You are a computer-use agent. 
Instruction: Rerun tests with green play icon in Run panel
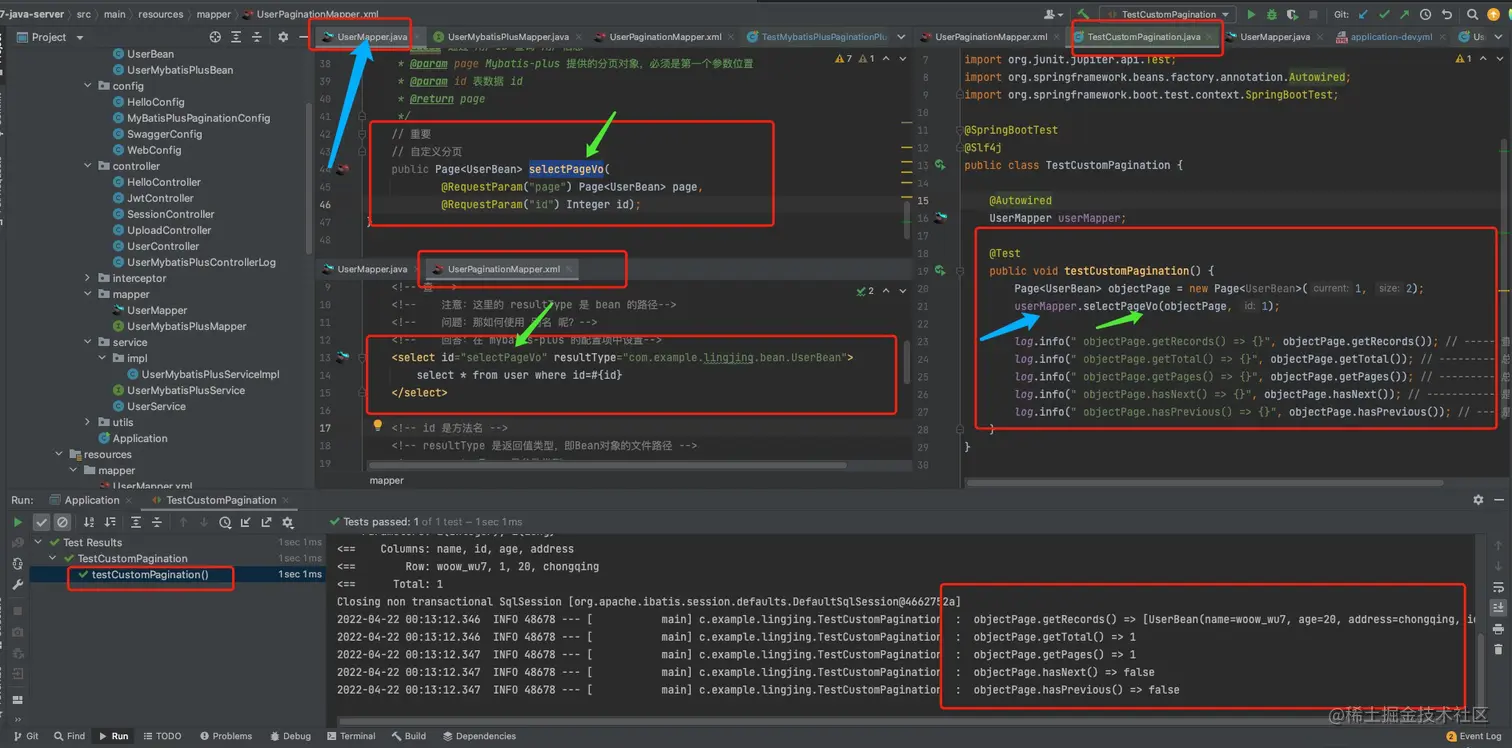[x=17, y=522]
